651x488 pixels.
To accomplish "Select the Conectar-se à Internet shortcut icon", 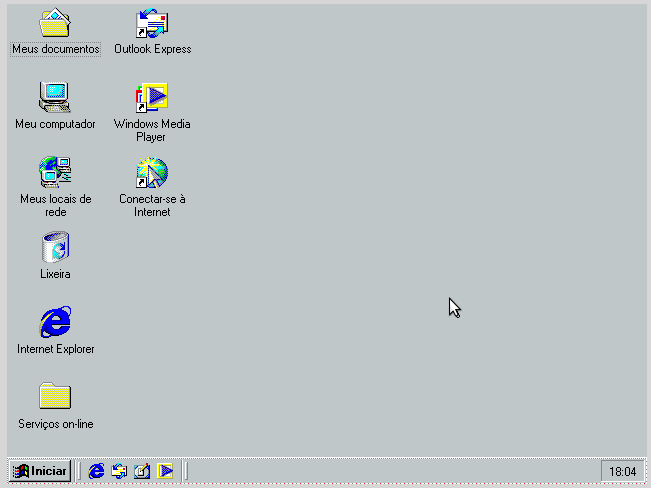I will coord(152,172).
